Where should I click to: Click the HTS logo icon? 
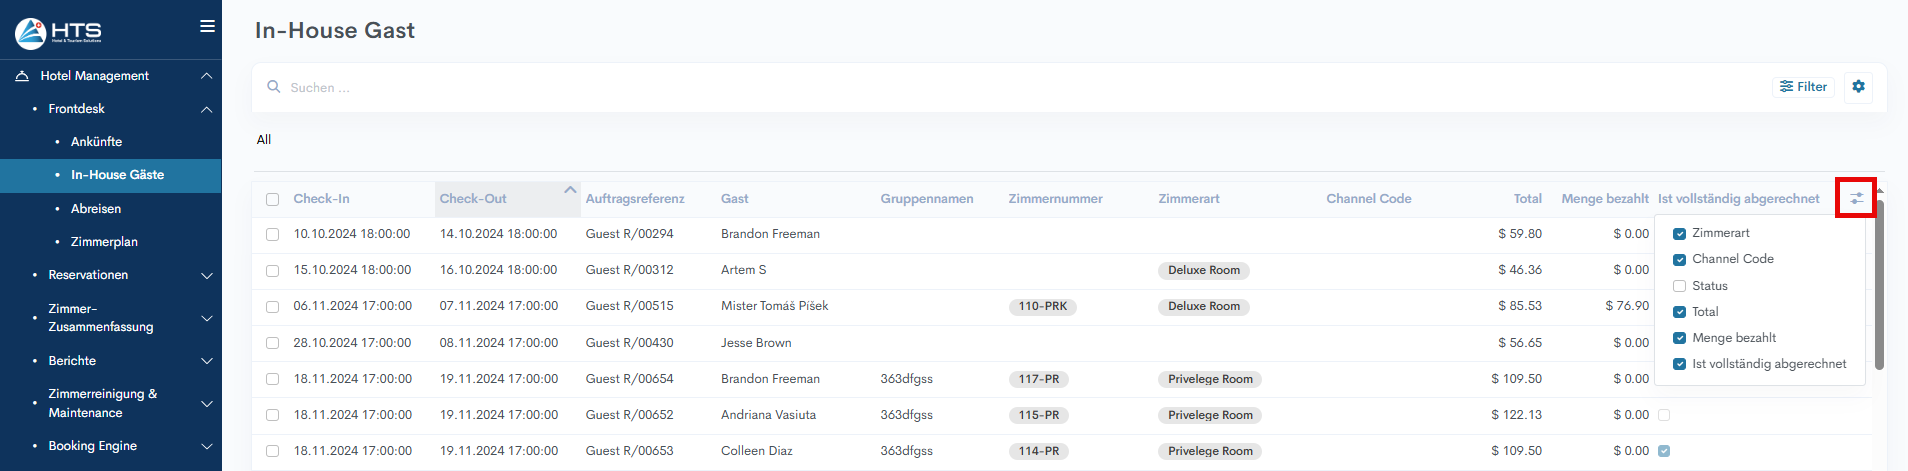31,33
